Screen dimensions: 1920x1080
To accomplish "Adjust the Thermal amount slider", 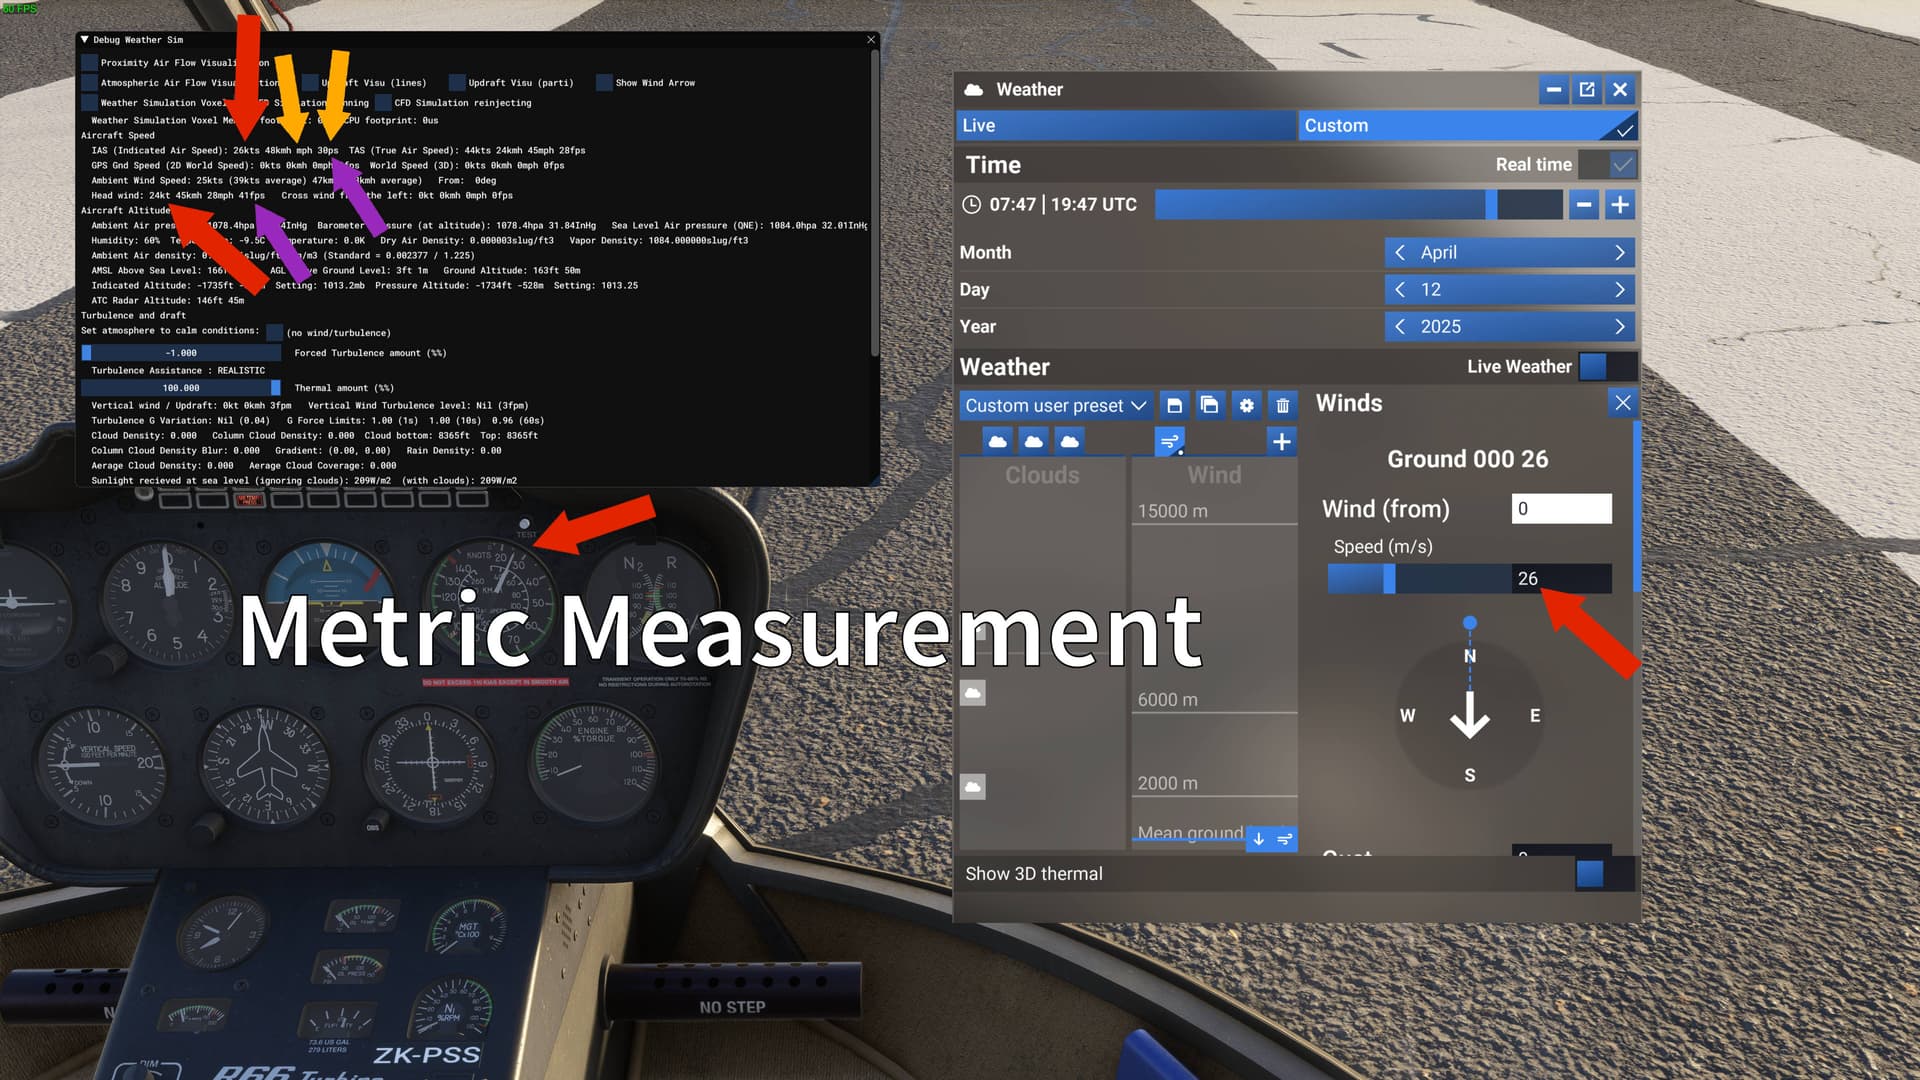I will (181, 388).
